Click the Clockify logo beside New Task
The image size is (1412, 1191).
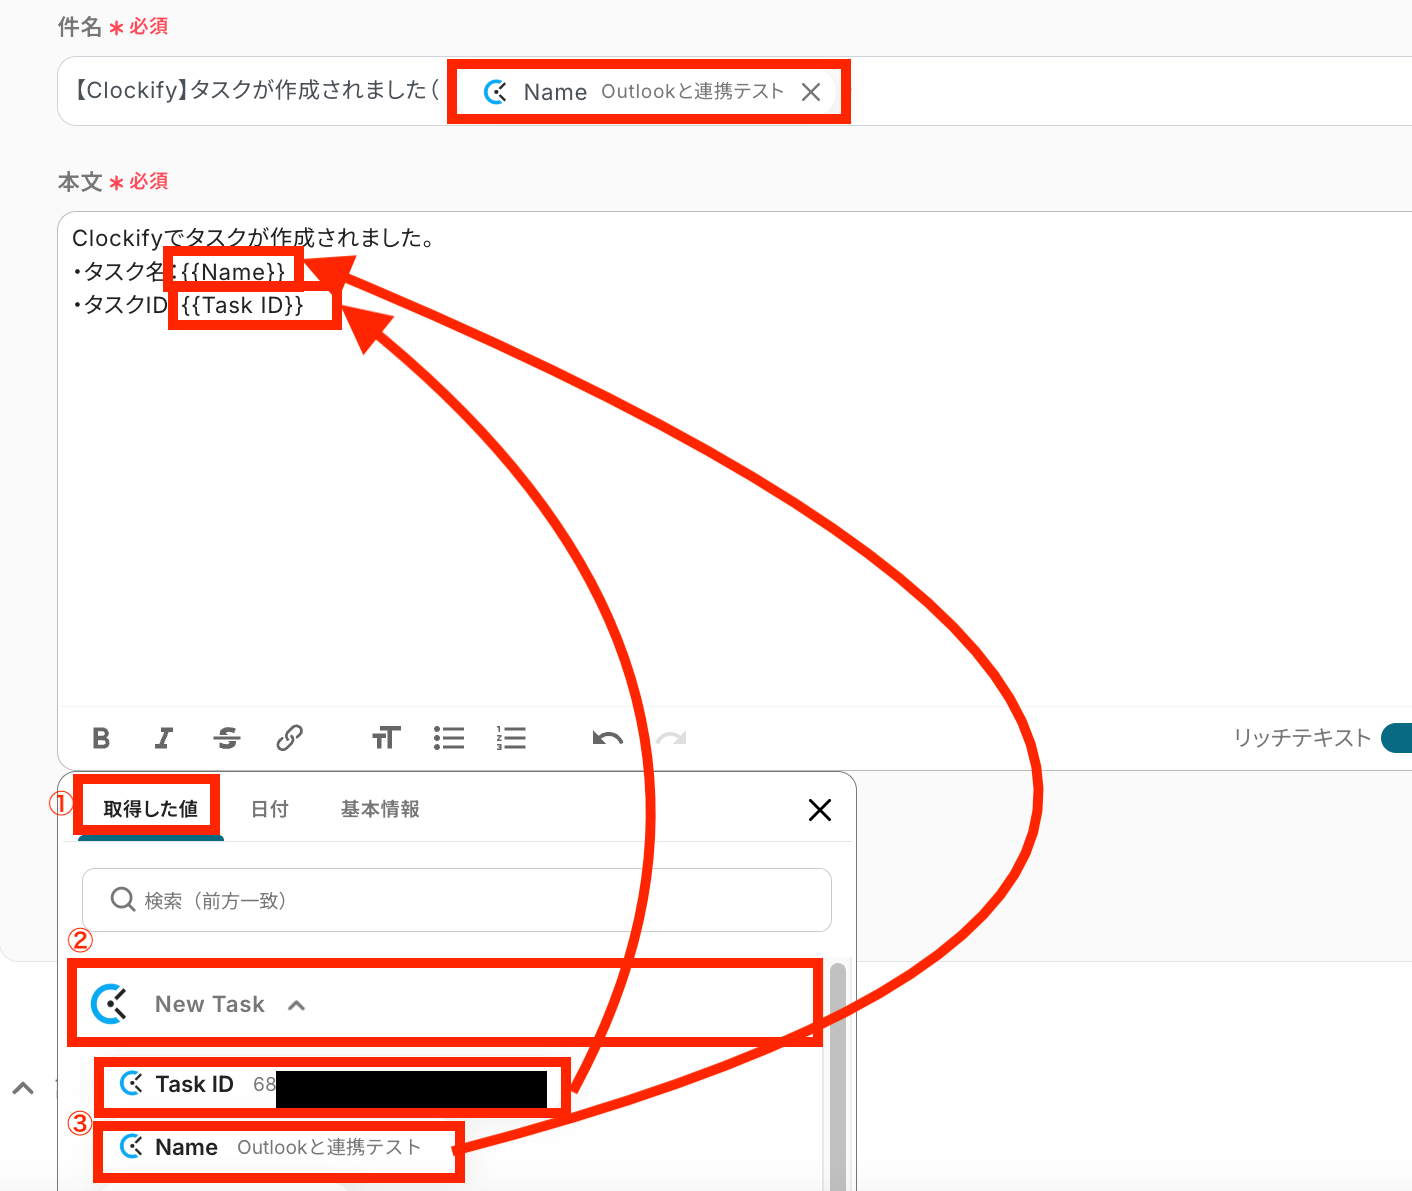click(110, 1004)
